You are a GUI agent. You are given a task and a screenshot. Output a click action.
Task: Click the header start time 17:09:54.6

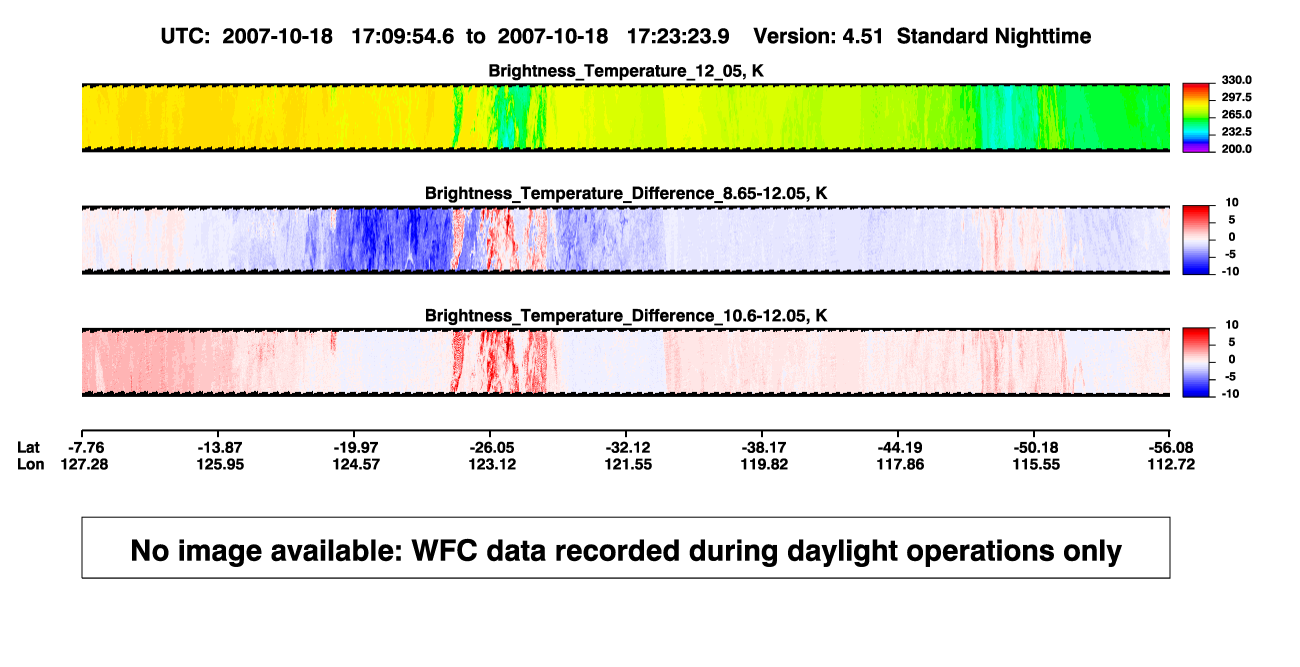pyautogui.click(x=403, y=36)
